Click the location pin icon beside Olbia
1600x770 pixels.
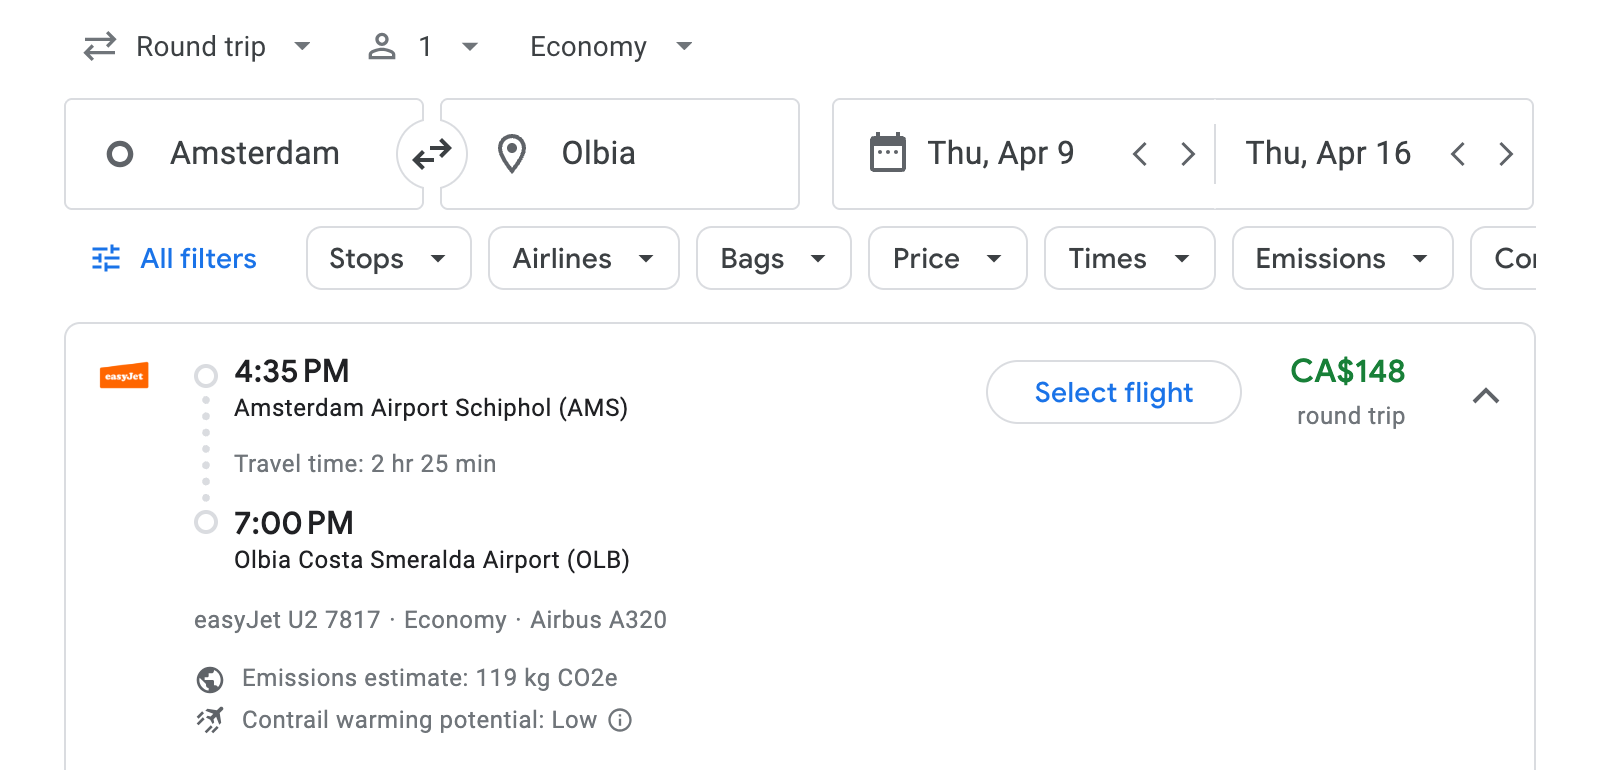click(512, 153)
